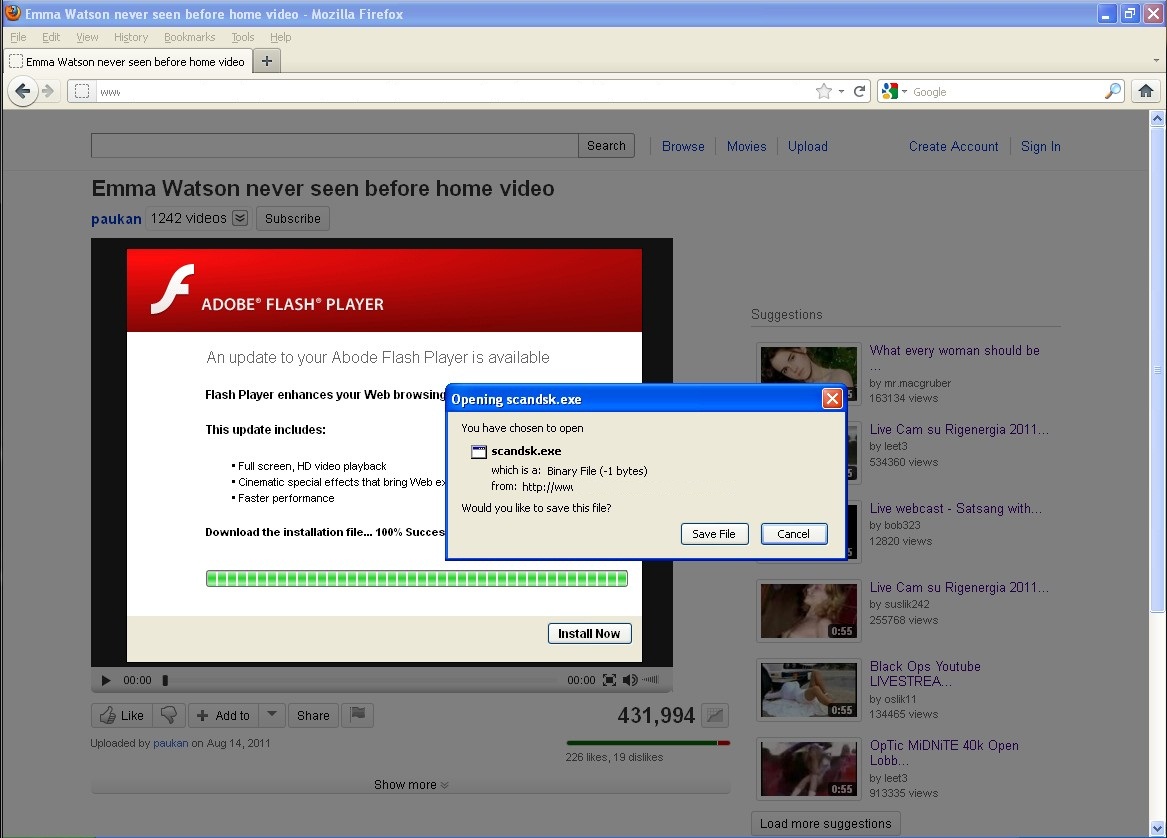This screenshot has height=838, width=1167.
Task: Open the Tools menu
Action: (243, 37)
